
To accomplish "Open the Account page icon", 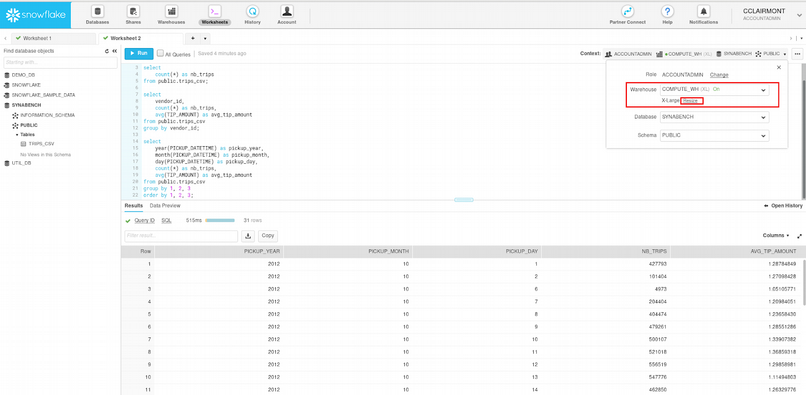I will (287, 11).
